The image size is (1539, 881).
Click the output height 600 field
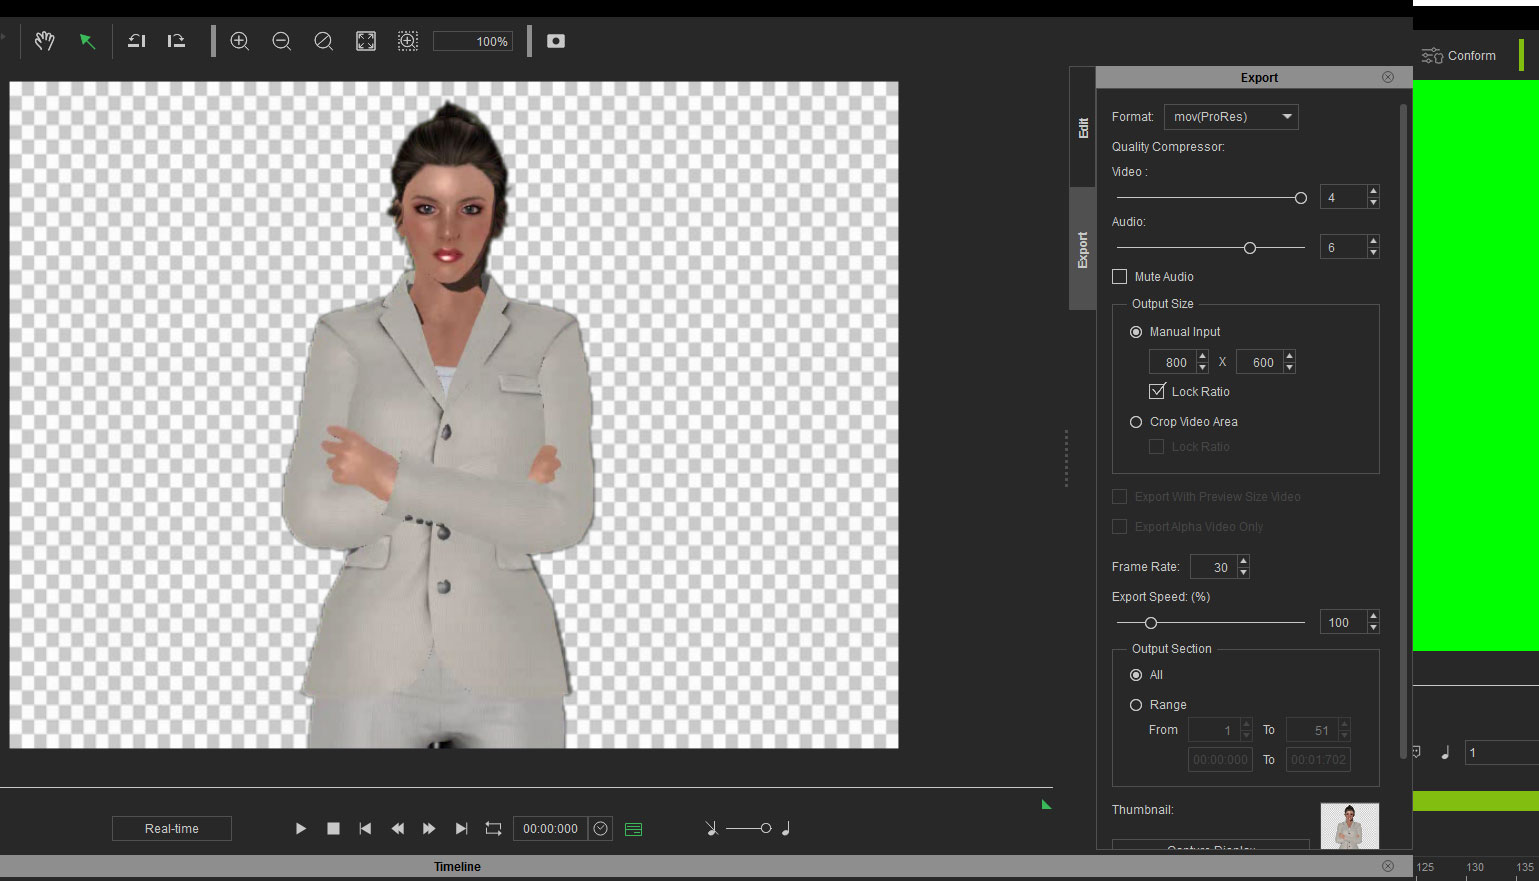pyautogui.click(x=1260, y=362)
